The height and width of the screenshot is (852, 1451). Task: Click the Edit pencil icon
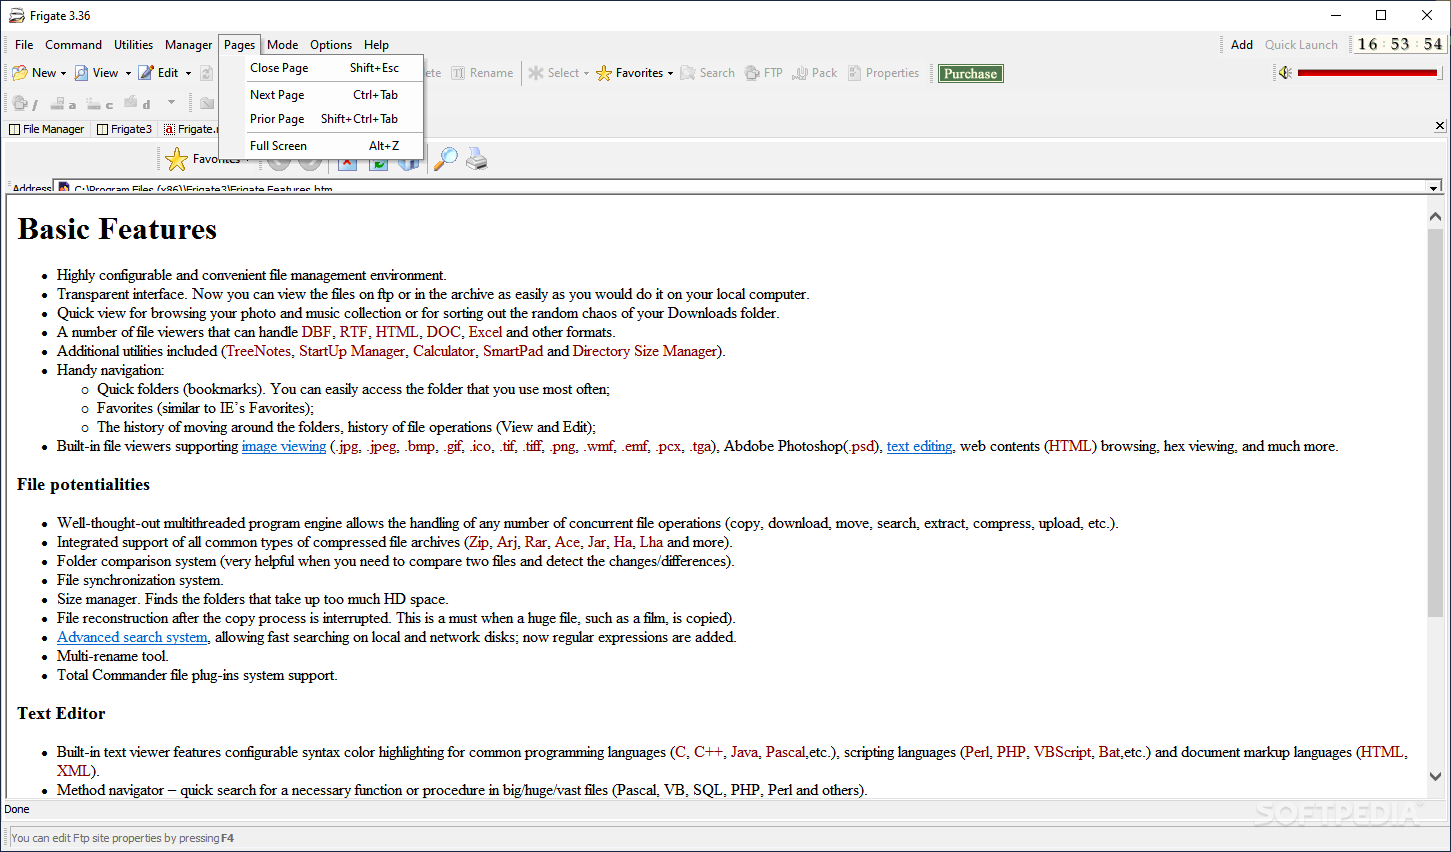pyautogui.click(x=146, y=73)
